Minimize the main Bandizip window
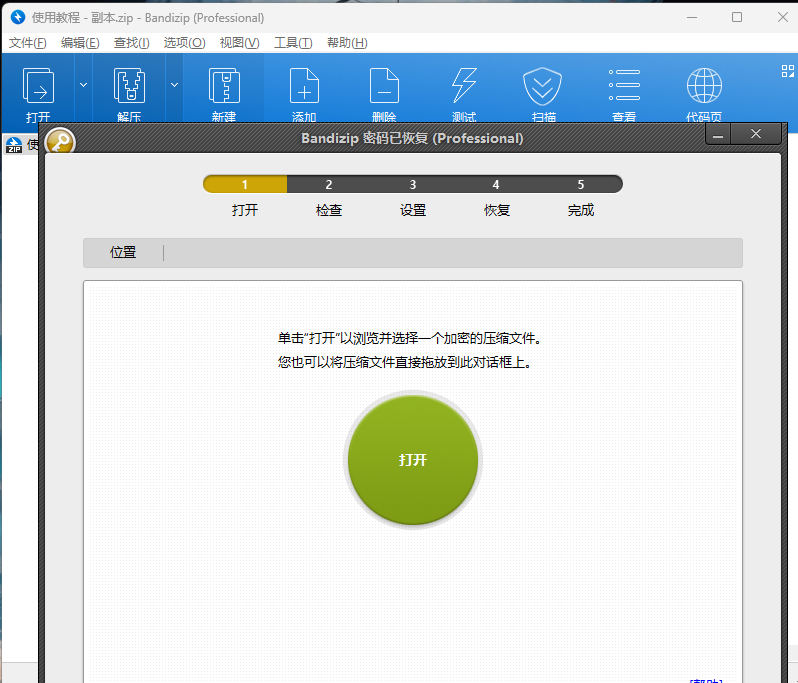 692,17
